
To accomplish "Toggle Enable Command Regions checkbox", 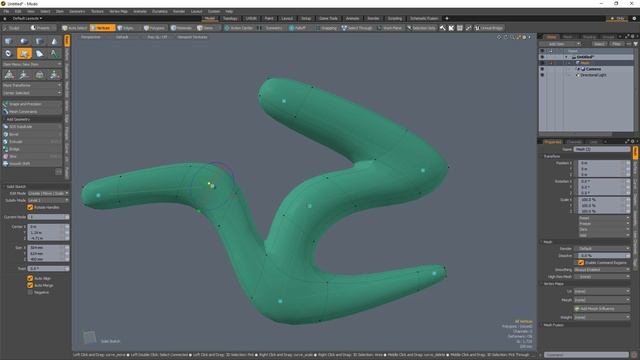I will click(581, 263).
